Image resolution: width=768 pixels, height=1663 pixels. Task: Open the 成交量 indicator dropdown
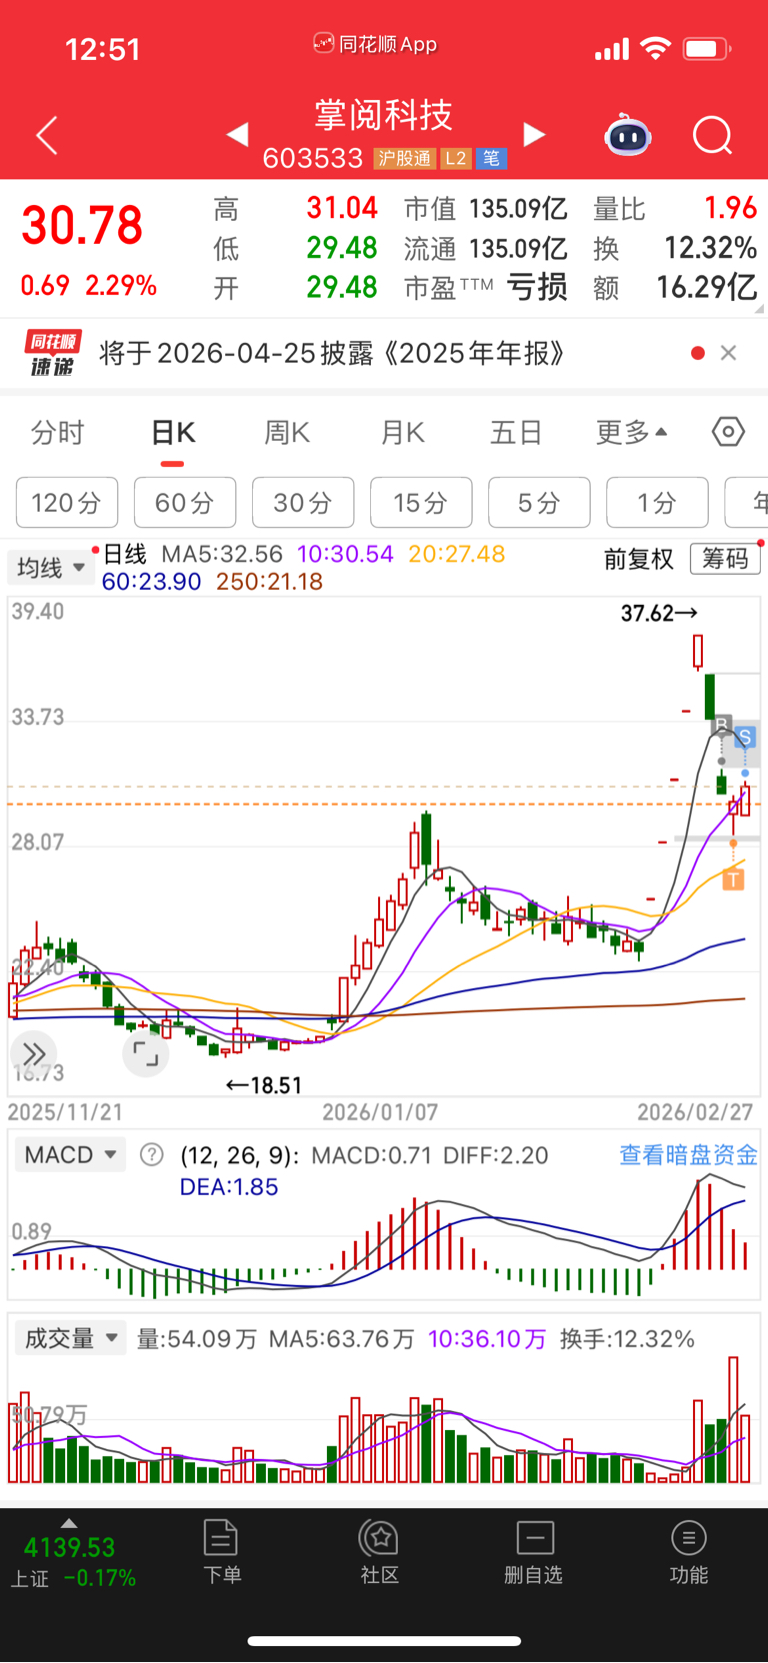(70, 1338)
